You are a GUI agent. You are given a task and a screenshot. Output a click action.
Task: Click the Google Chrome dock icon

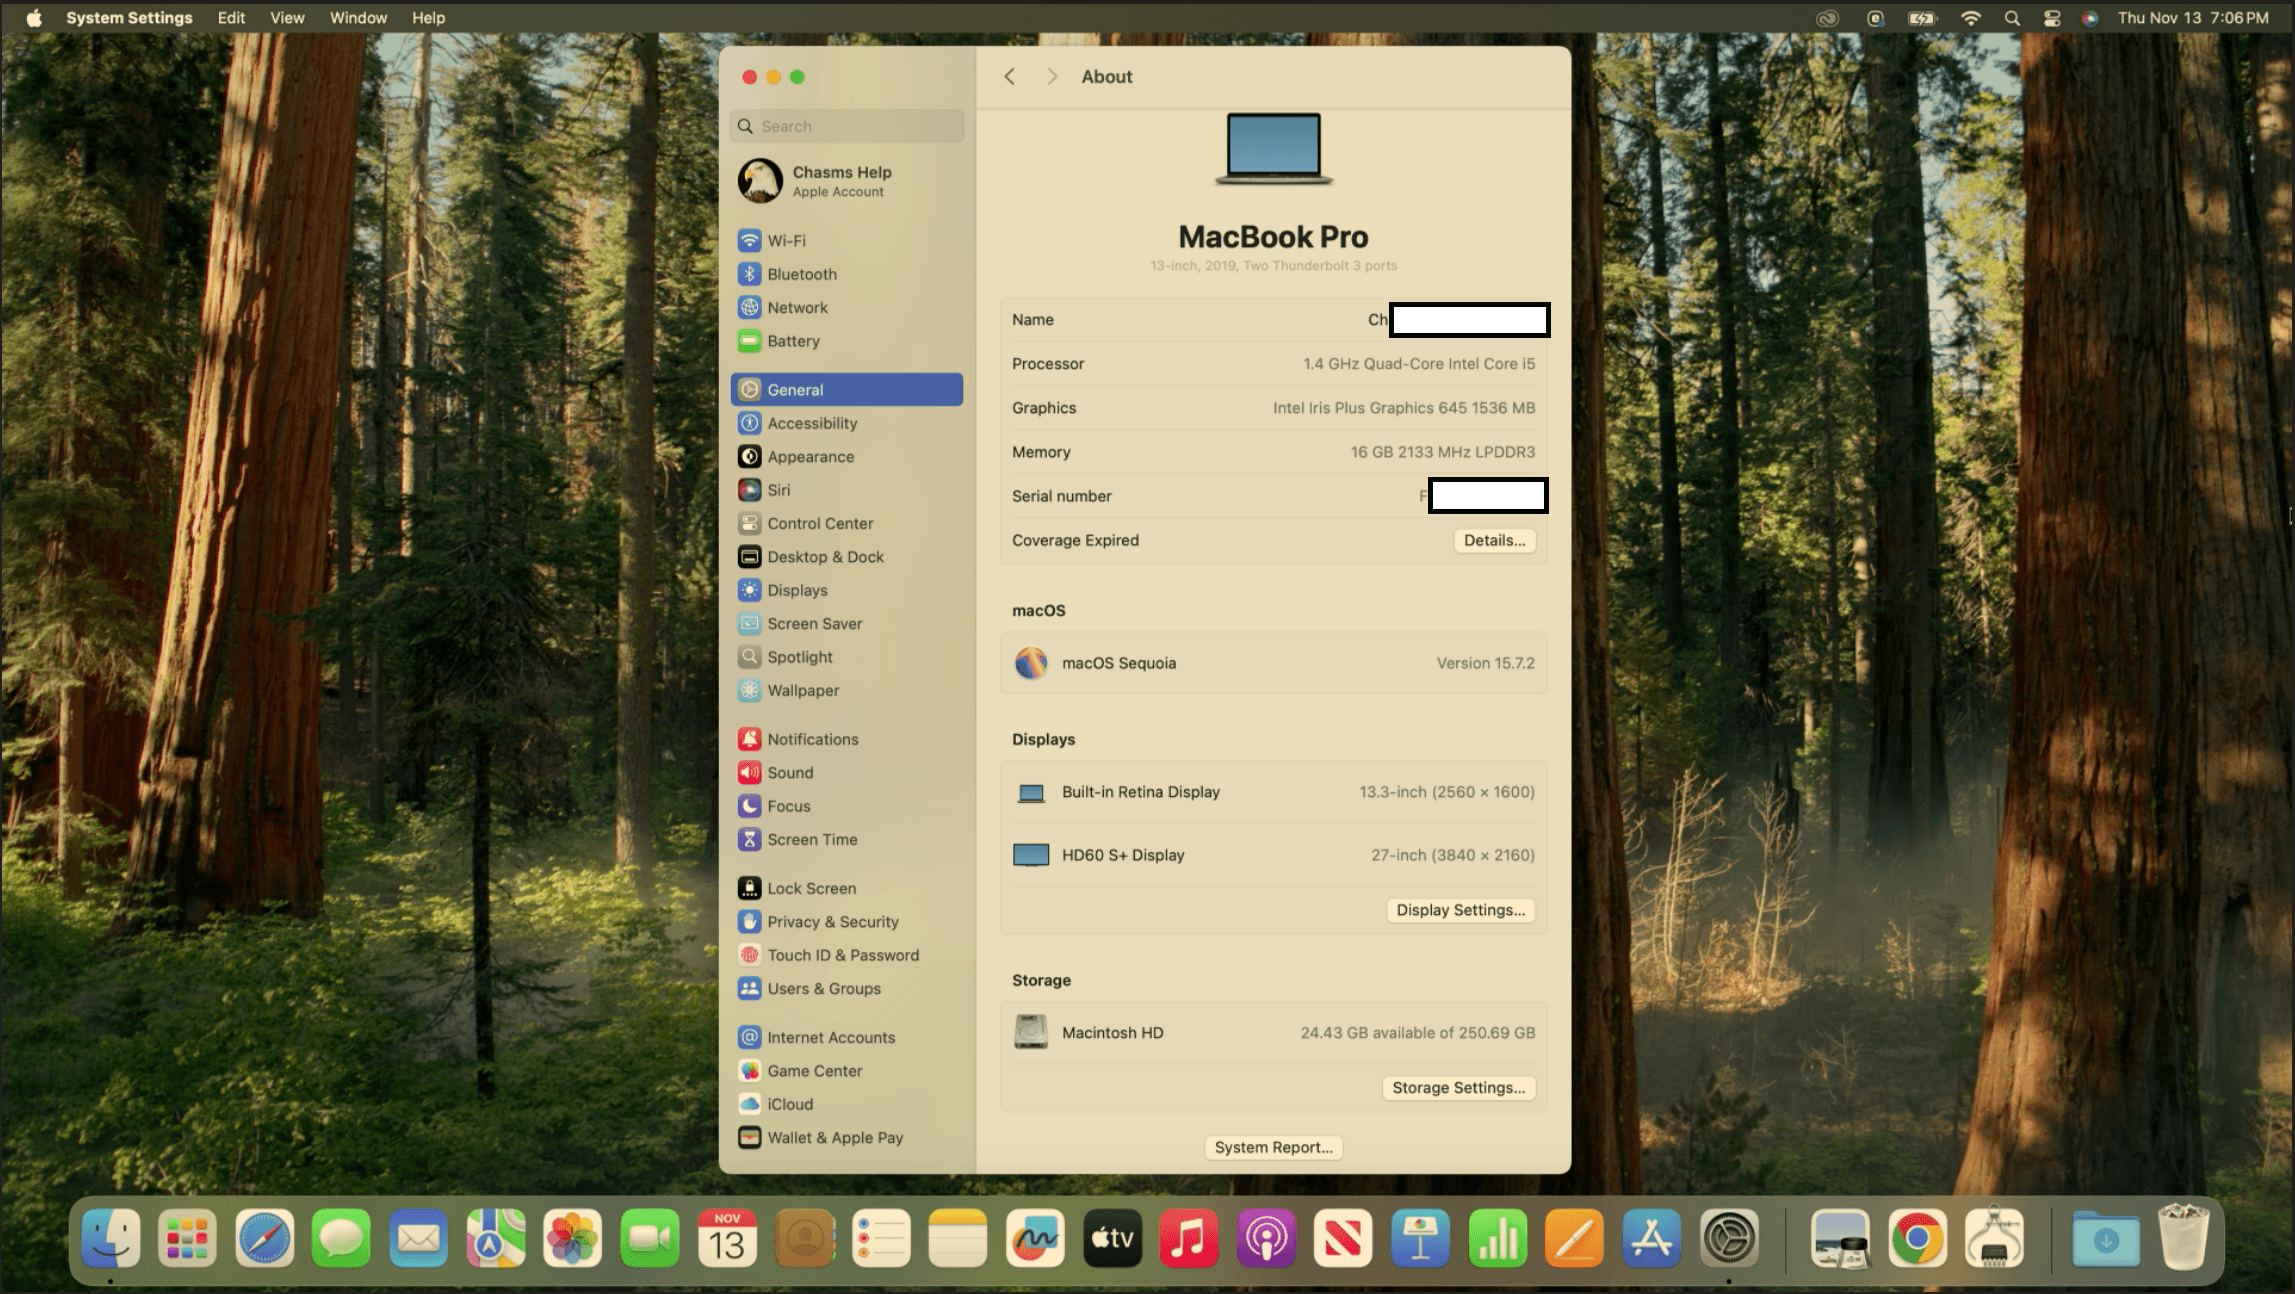tap(1916, 1239)
